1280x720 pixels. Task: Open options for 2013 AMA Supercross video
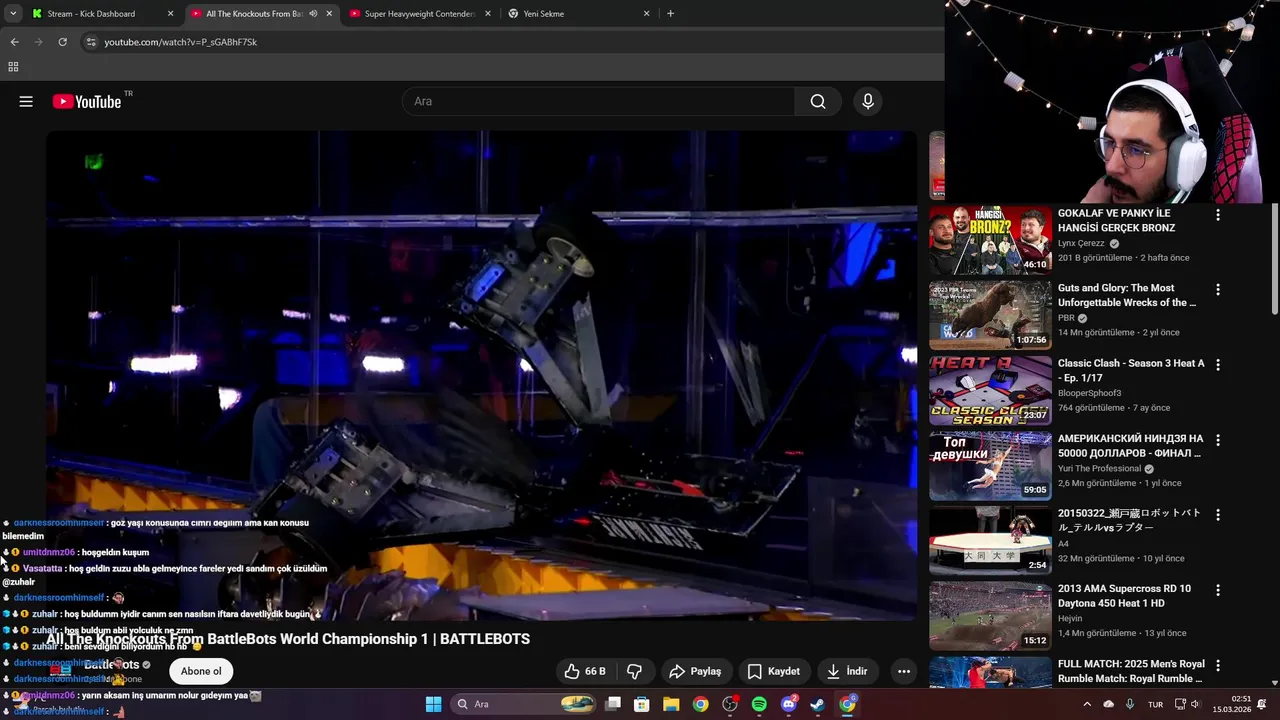(x=1218, y=590)
